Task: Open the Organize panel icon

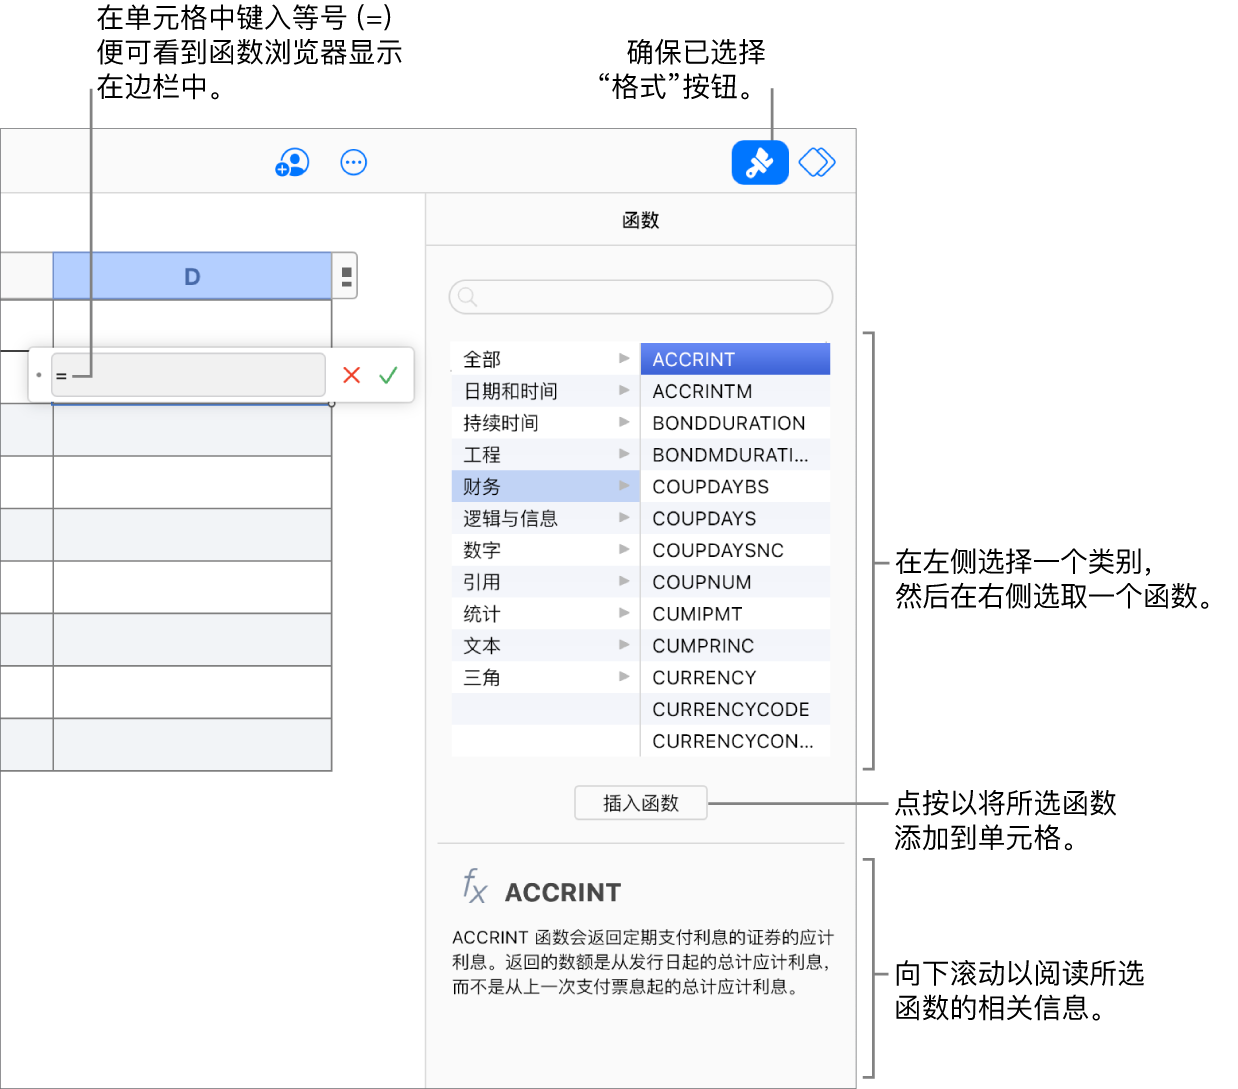Action: pyautogui.click(x=816, y=162)
